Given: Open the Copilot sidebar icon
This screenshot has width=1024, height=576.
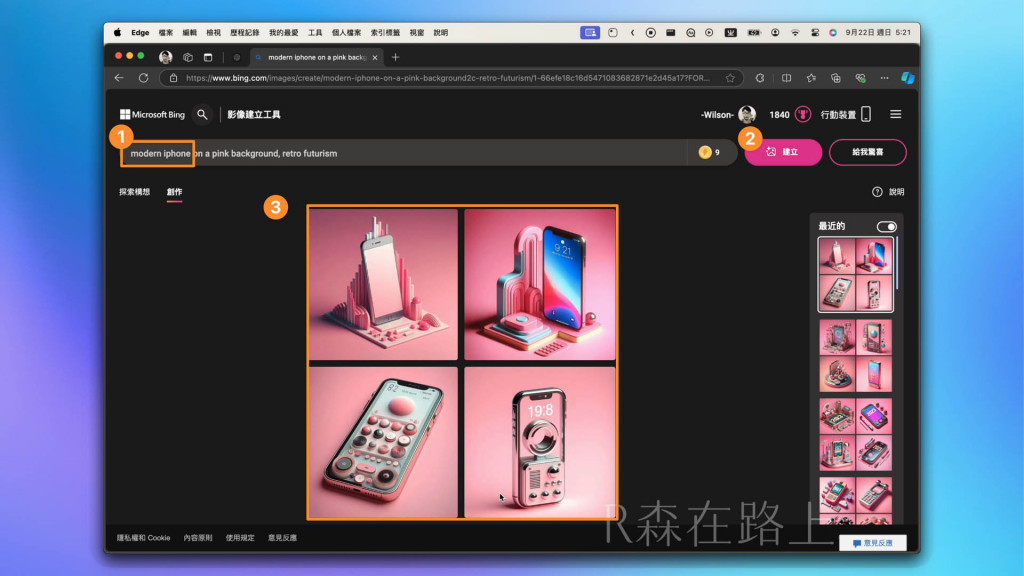Looking at the screenshot, I should (908, 78).
